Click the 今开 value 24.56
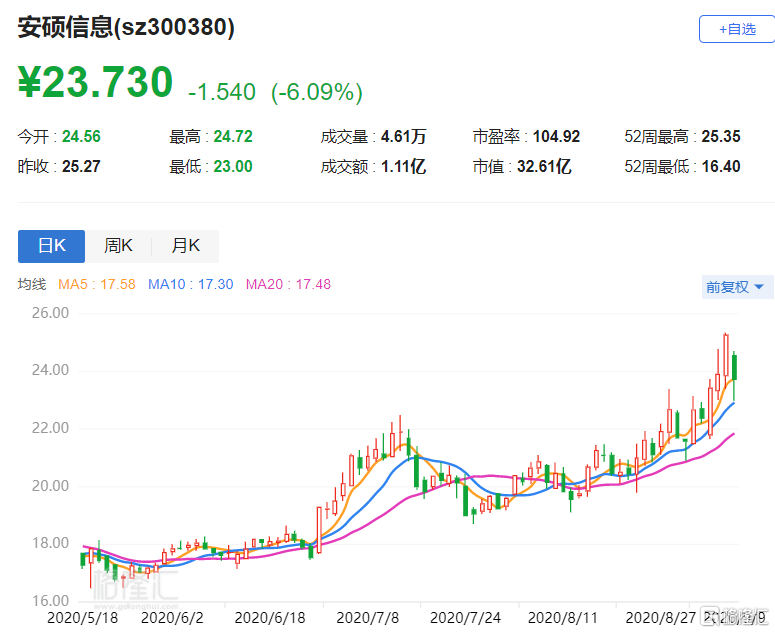The image size is (775, 633). click(x=81, y=136)
